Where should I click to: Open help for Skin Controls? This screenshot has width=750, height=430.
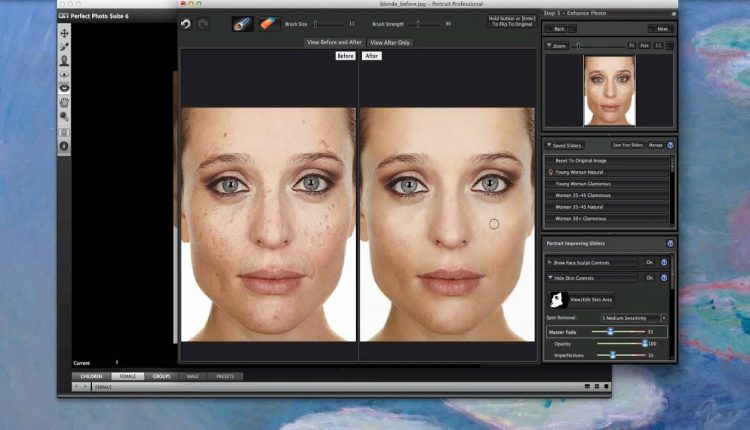[664, 278]
